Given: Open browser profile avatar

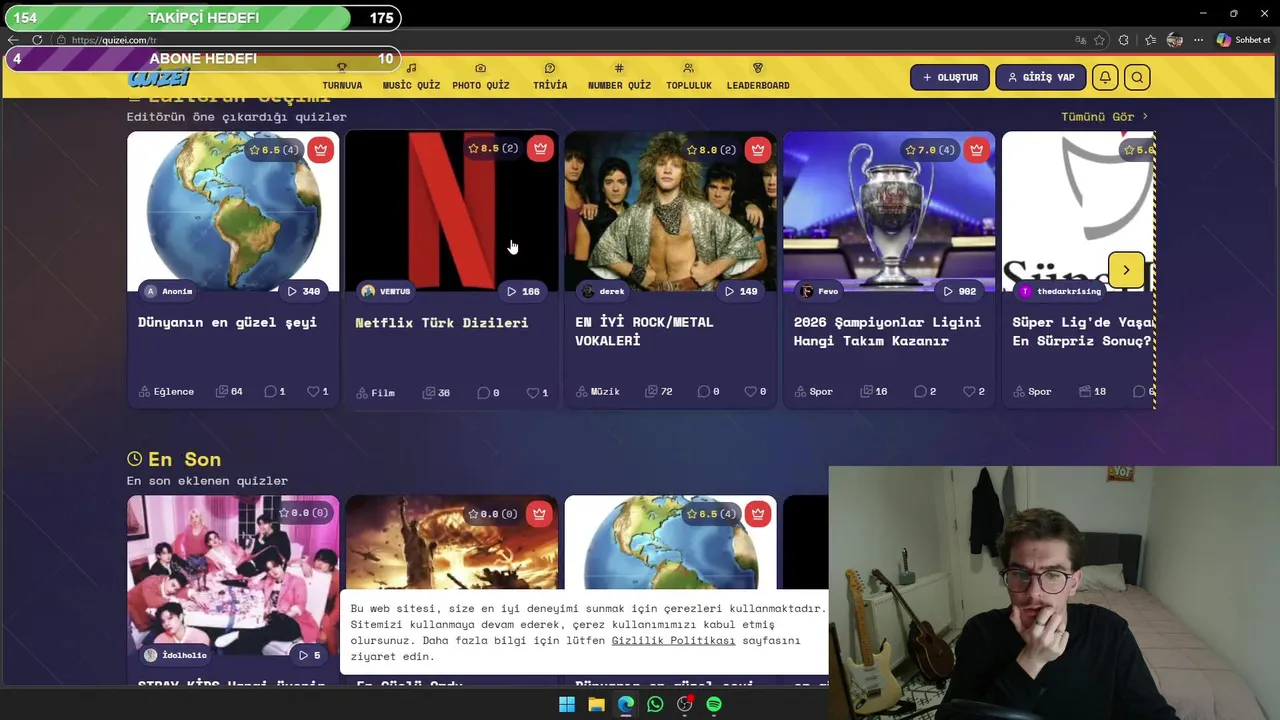Looking at the screenshot, I should click(x=1175, y=40).
